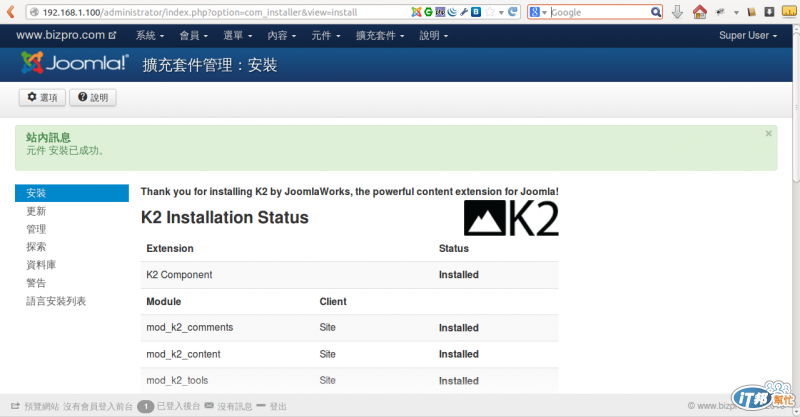The height and width of the screenshot is (417, 800).
Task: Open the downloads arrow icon
Action: (677, 12)
